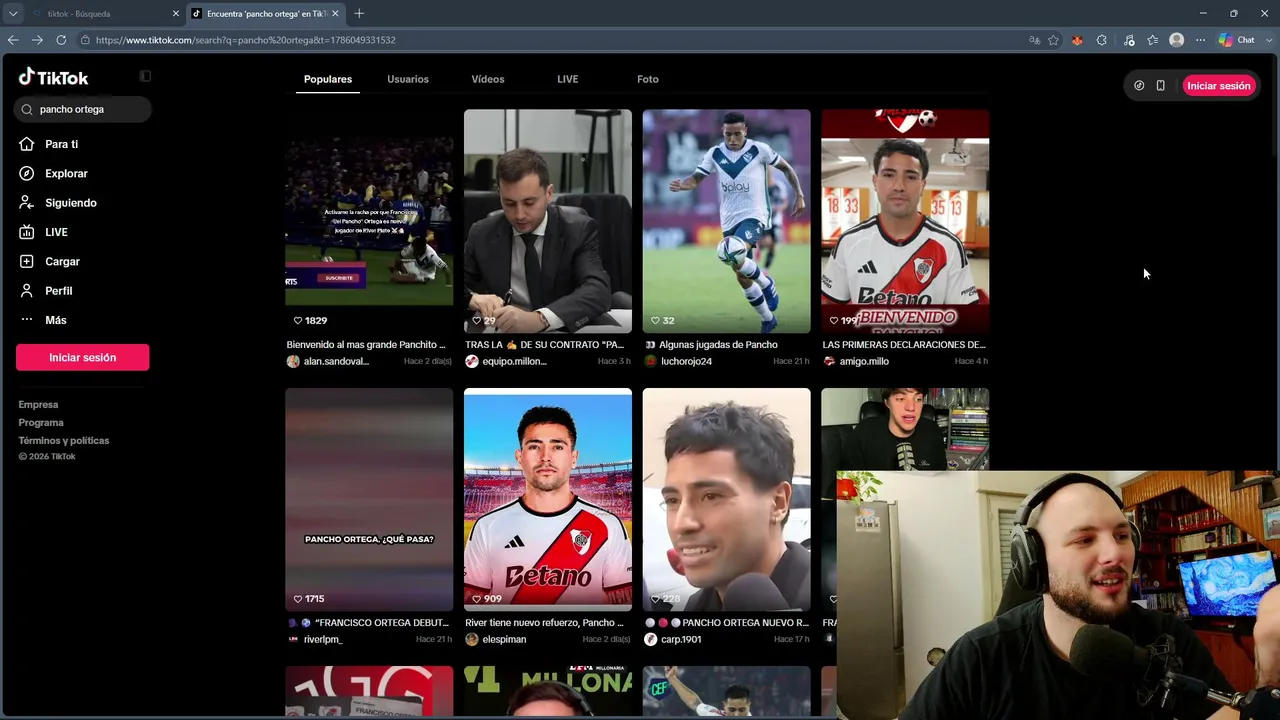The height and width of the screenshot is (720, 1280).
Task: Expand the tab list dropdown arrow
Action: click(x=13, y=14)
